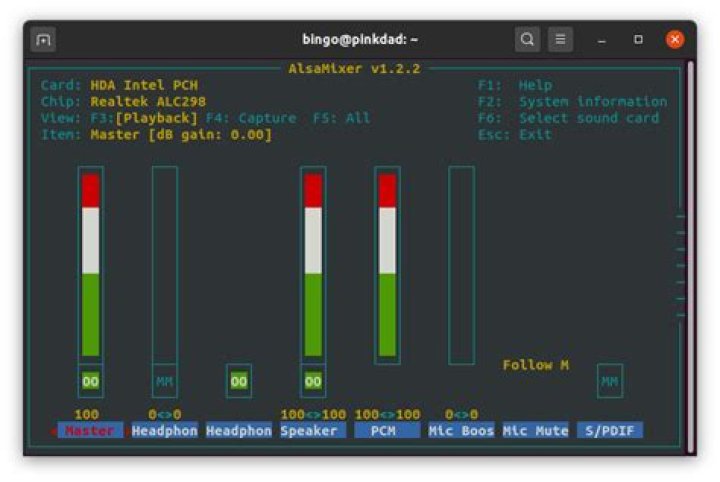Click the empty Mic Boost level bar

tap(461, 265)
